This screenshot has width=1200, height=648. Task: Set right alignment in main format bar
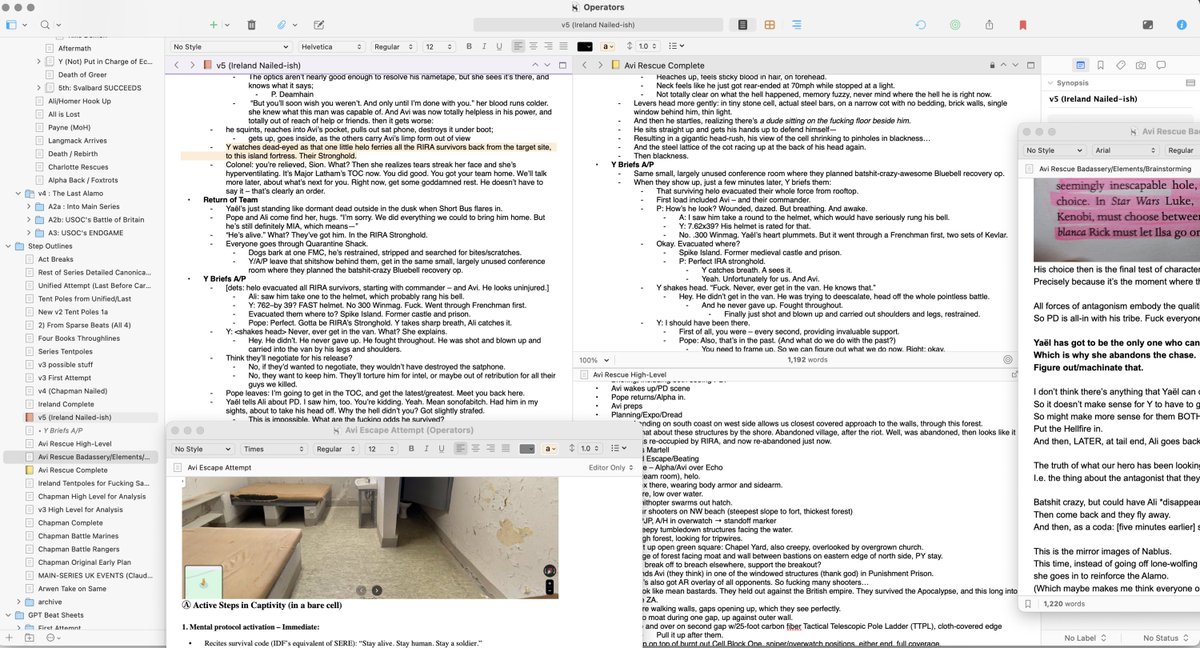tap(547, 46)
